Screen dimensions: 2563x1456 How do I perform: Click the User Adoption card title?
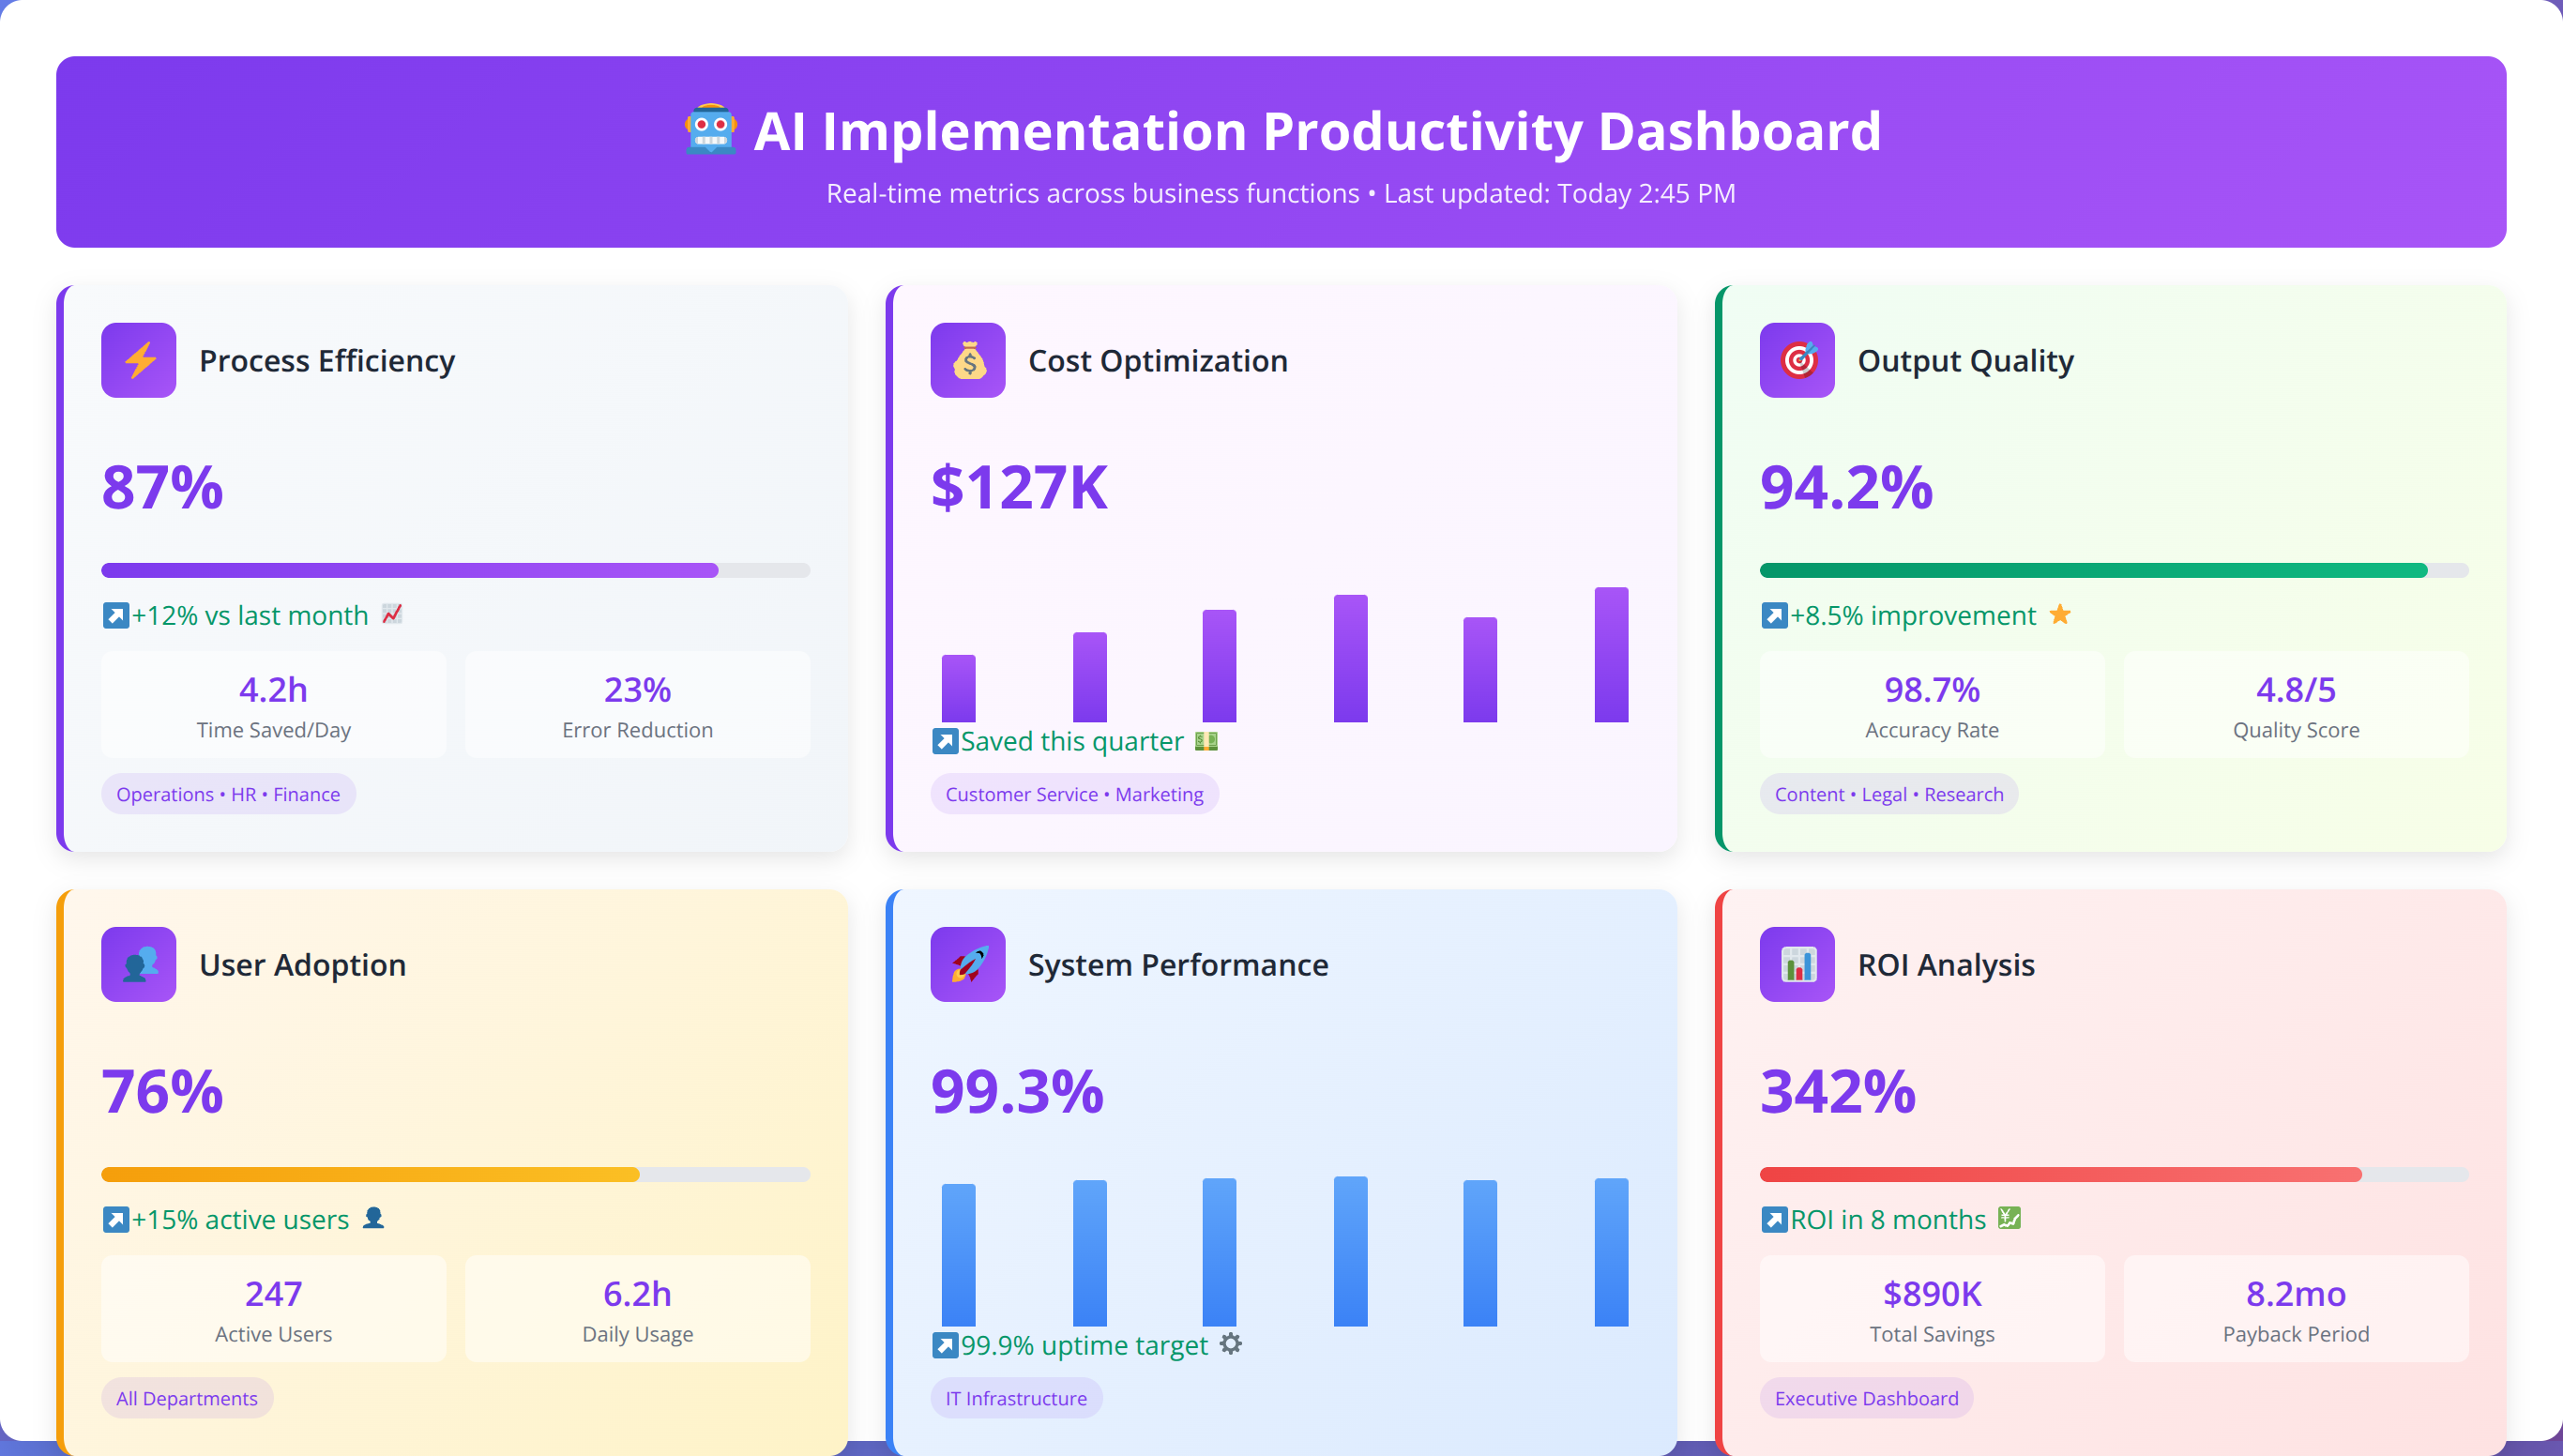(x=303, y=965)
